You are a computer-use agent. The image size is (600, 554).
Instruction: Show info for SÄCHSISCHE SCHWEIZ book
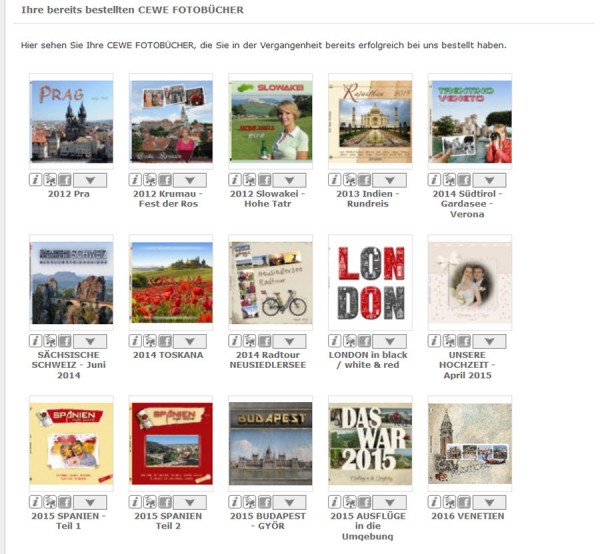point(35,341)
